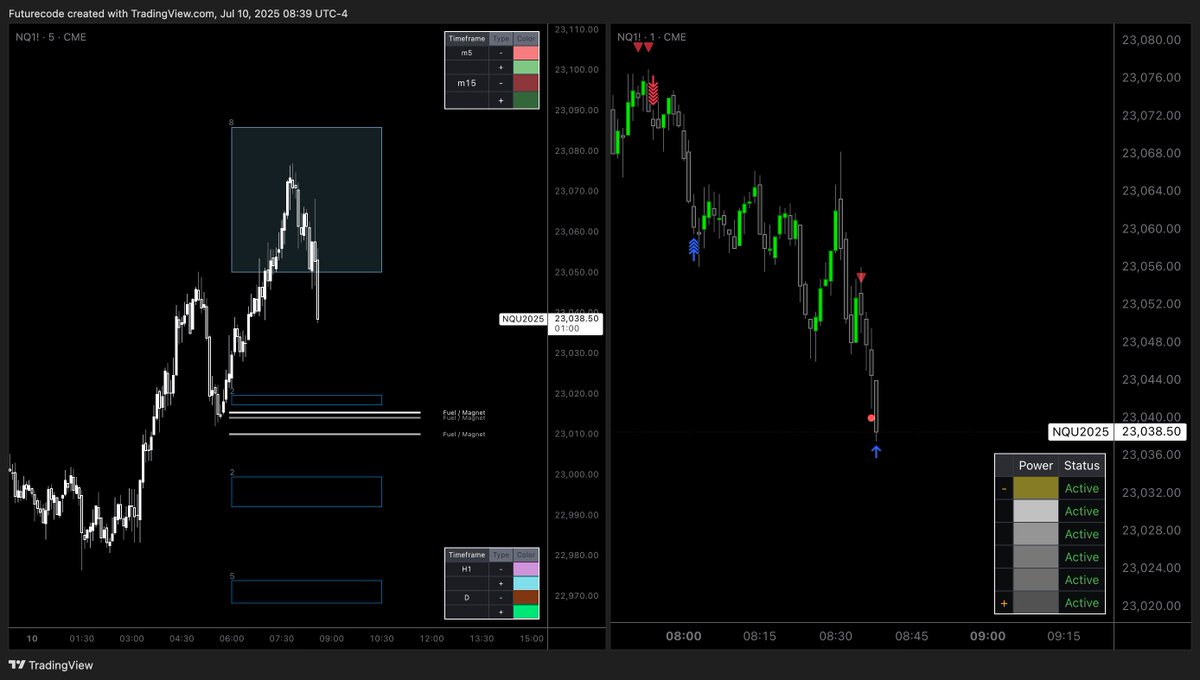Click the 08:45 time axis label

pos(911,636)
